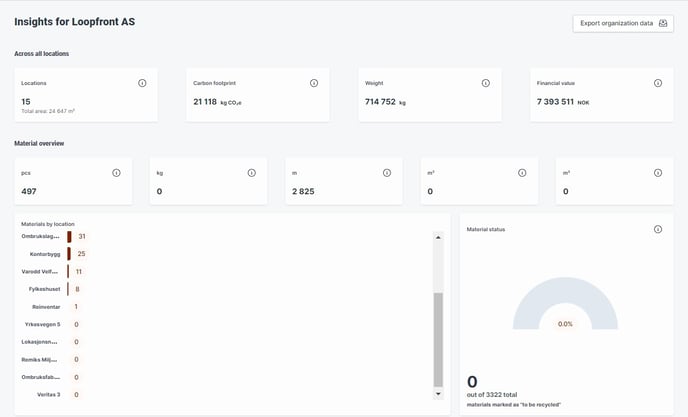
Task: Click the Materials by location scrollbar thumb
Action: (x=438, y=339)
